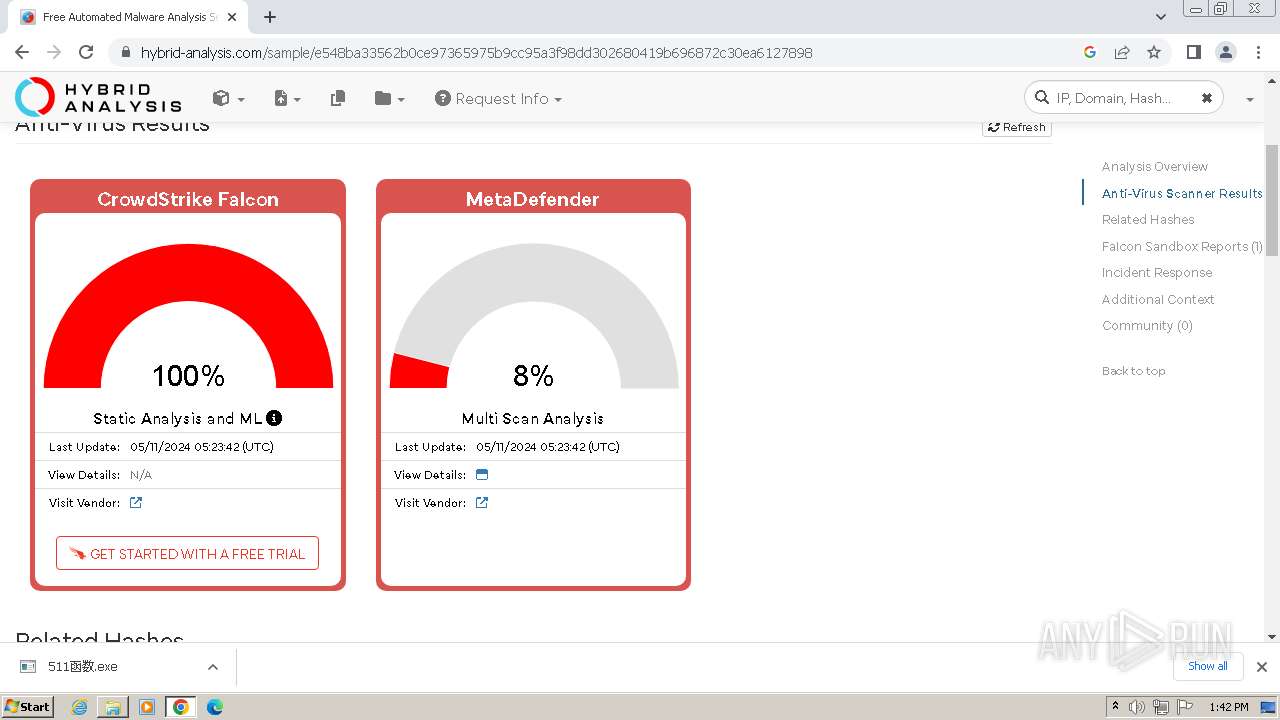The height and width of the screenshot is (720, 1280).
Task: Close the downloads bar
Action: pyautogui.click(x=1262, y=667)
